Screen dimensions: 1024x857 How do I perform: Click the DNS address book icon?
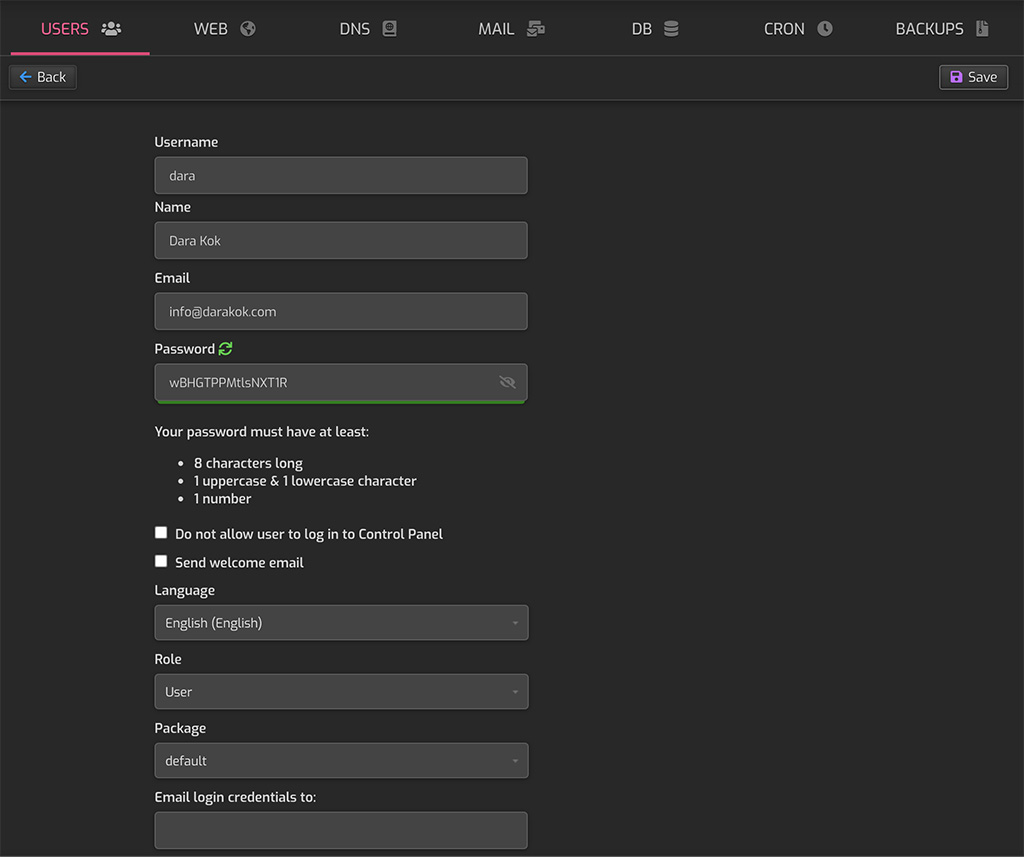pyautogui.click(x=389, y=29)
